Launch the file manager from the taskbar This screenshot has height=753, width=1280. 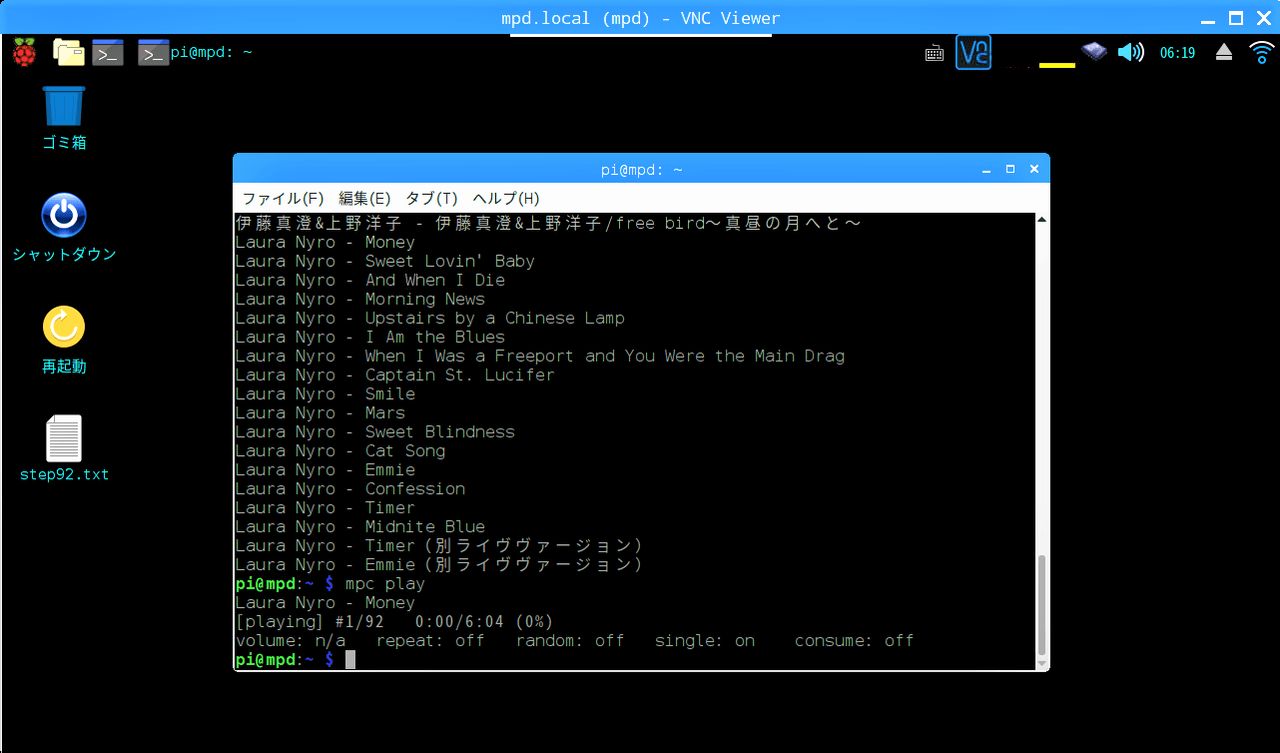coord(69,52)
